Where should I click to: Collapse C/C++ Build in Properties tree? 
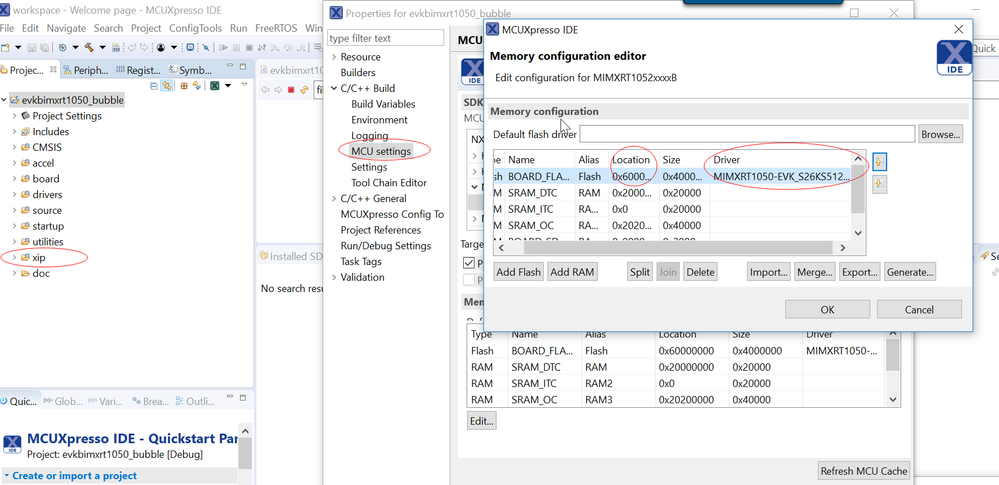[x=333, y=89]
